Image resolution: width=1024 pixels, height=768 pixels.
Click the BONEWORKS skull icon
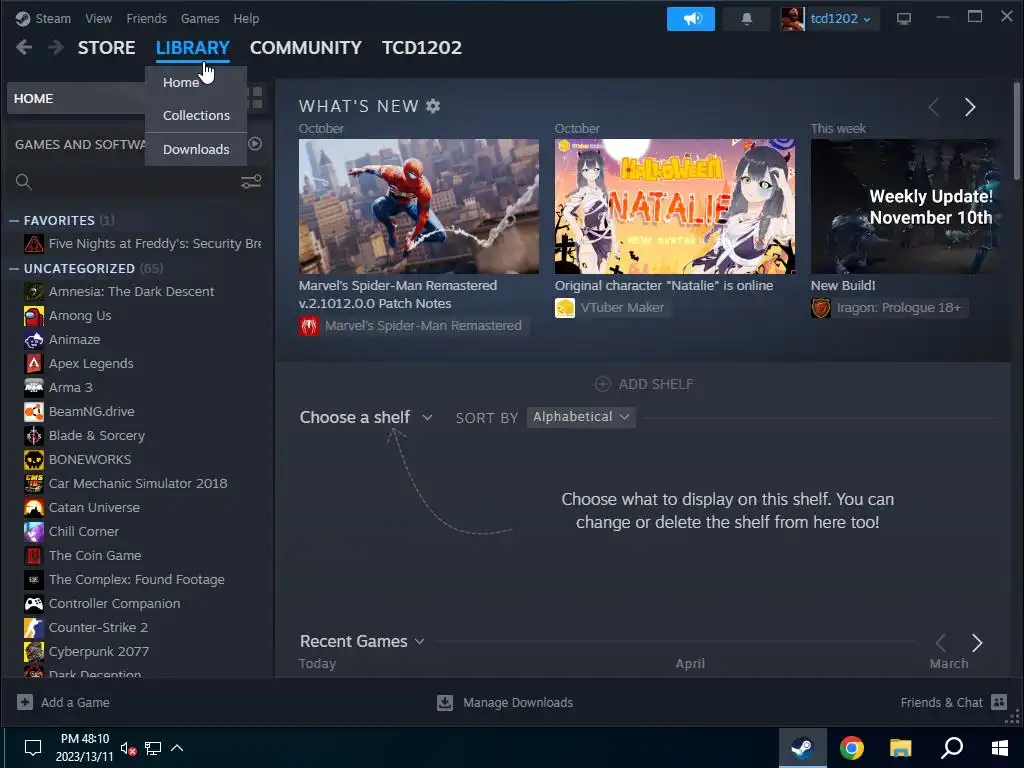[x=34, y=460]
